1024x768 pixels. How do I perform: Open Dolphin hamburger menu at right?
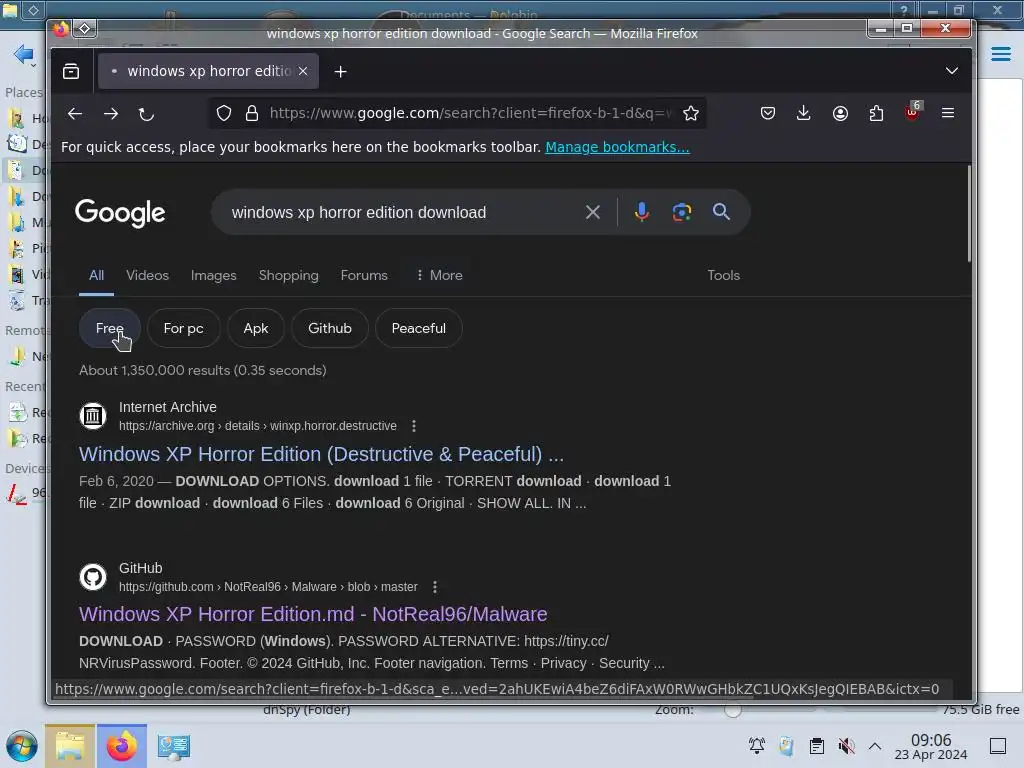click(x=1000, y=54)
